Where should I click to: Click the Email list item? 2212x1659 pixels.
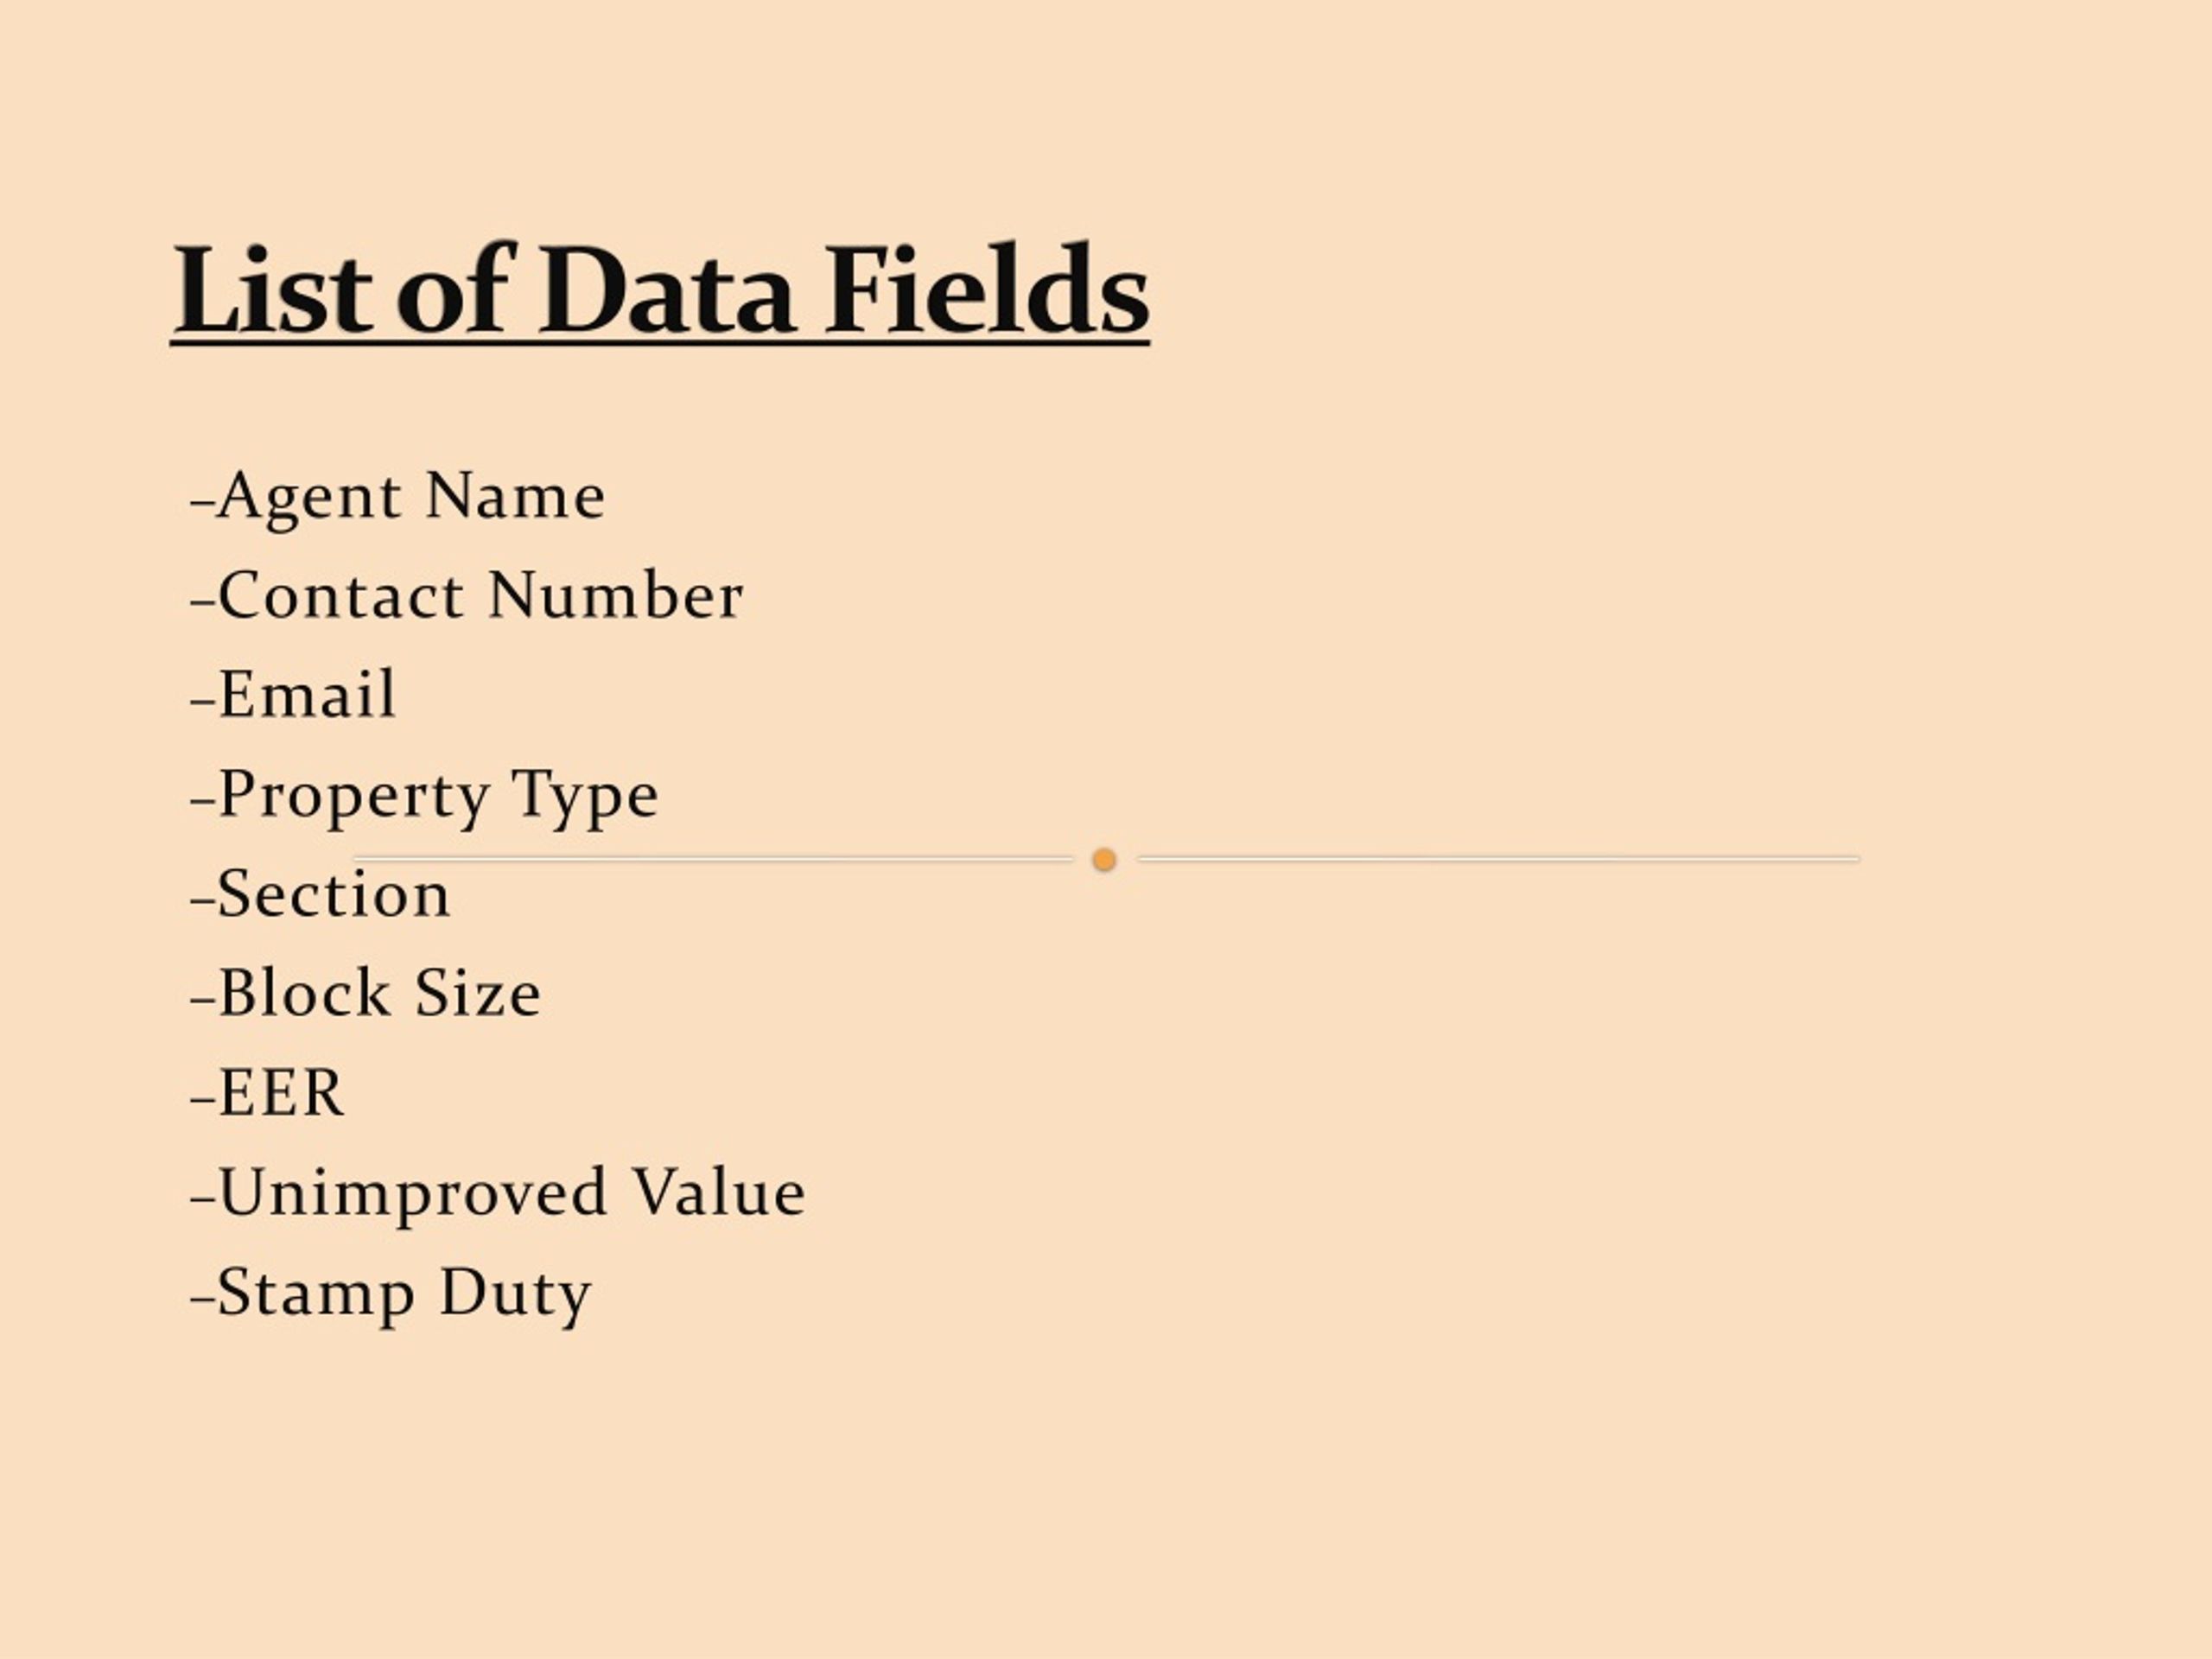click(x=293, y=694)
